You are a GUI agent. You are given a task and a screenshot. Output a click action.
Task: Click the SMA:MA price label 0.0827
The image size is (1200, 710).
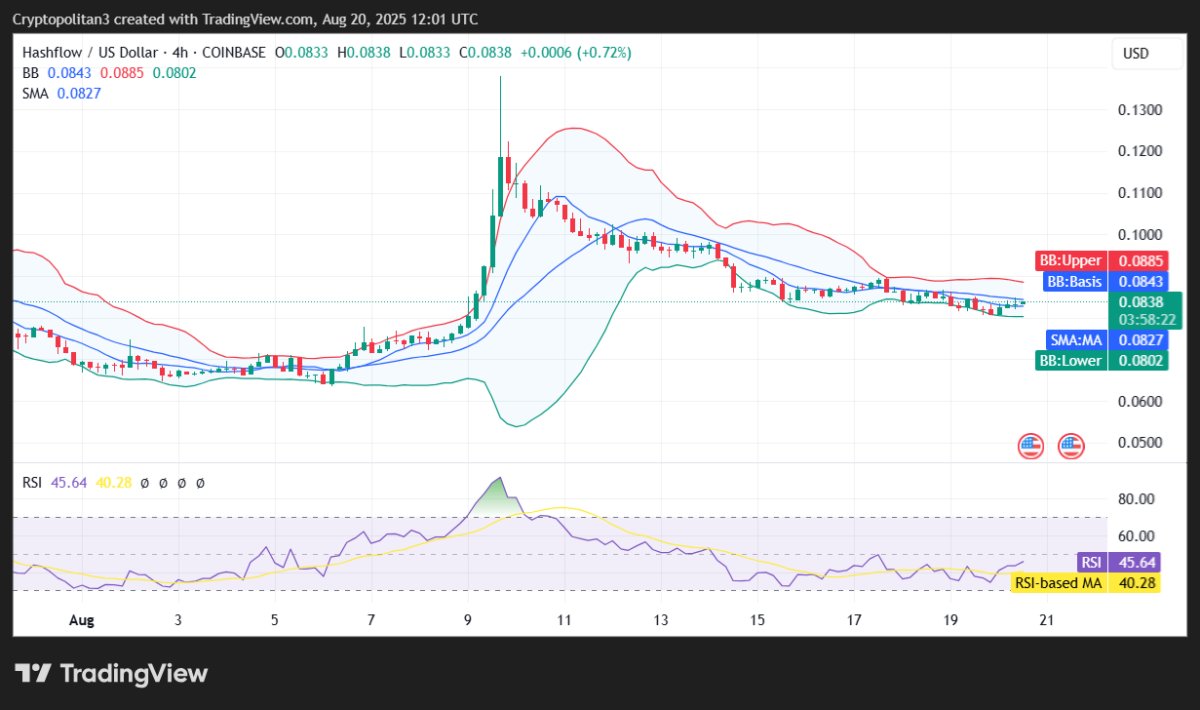1139,340
